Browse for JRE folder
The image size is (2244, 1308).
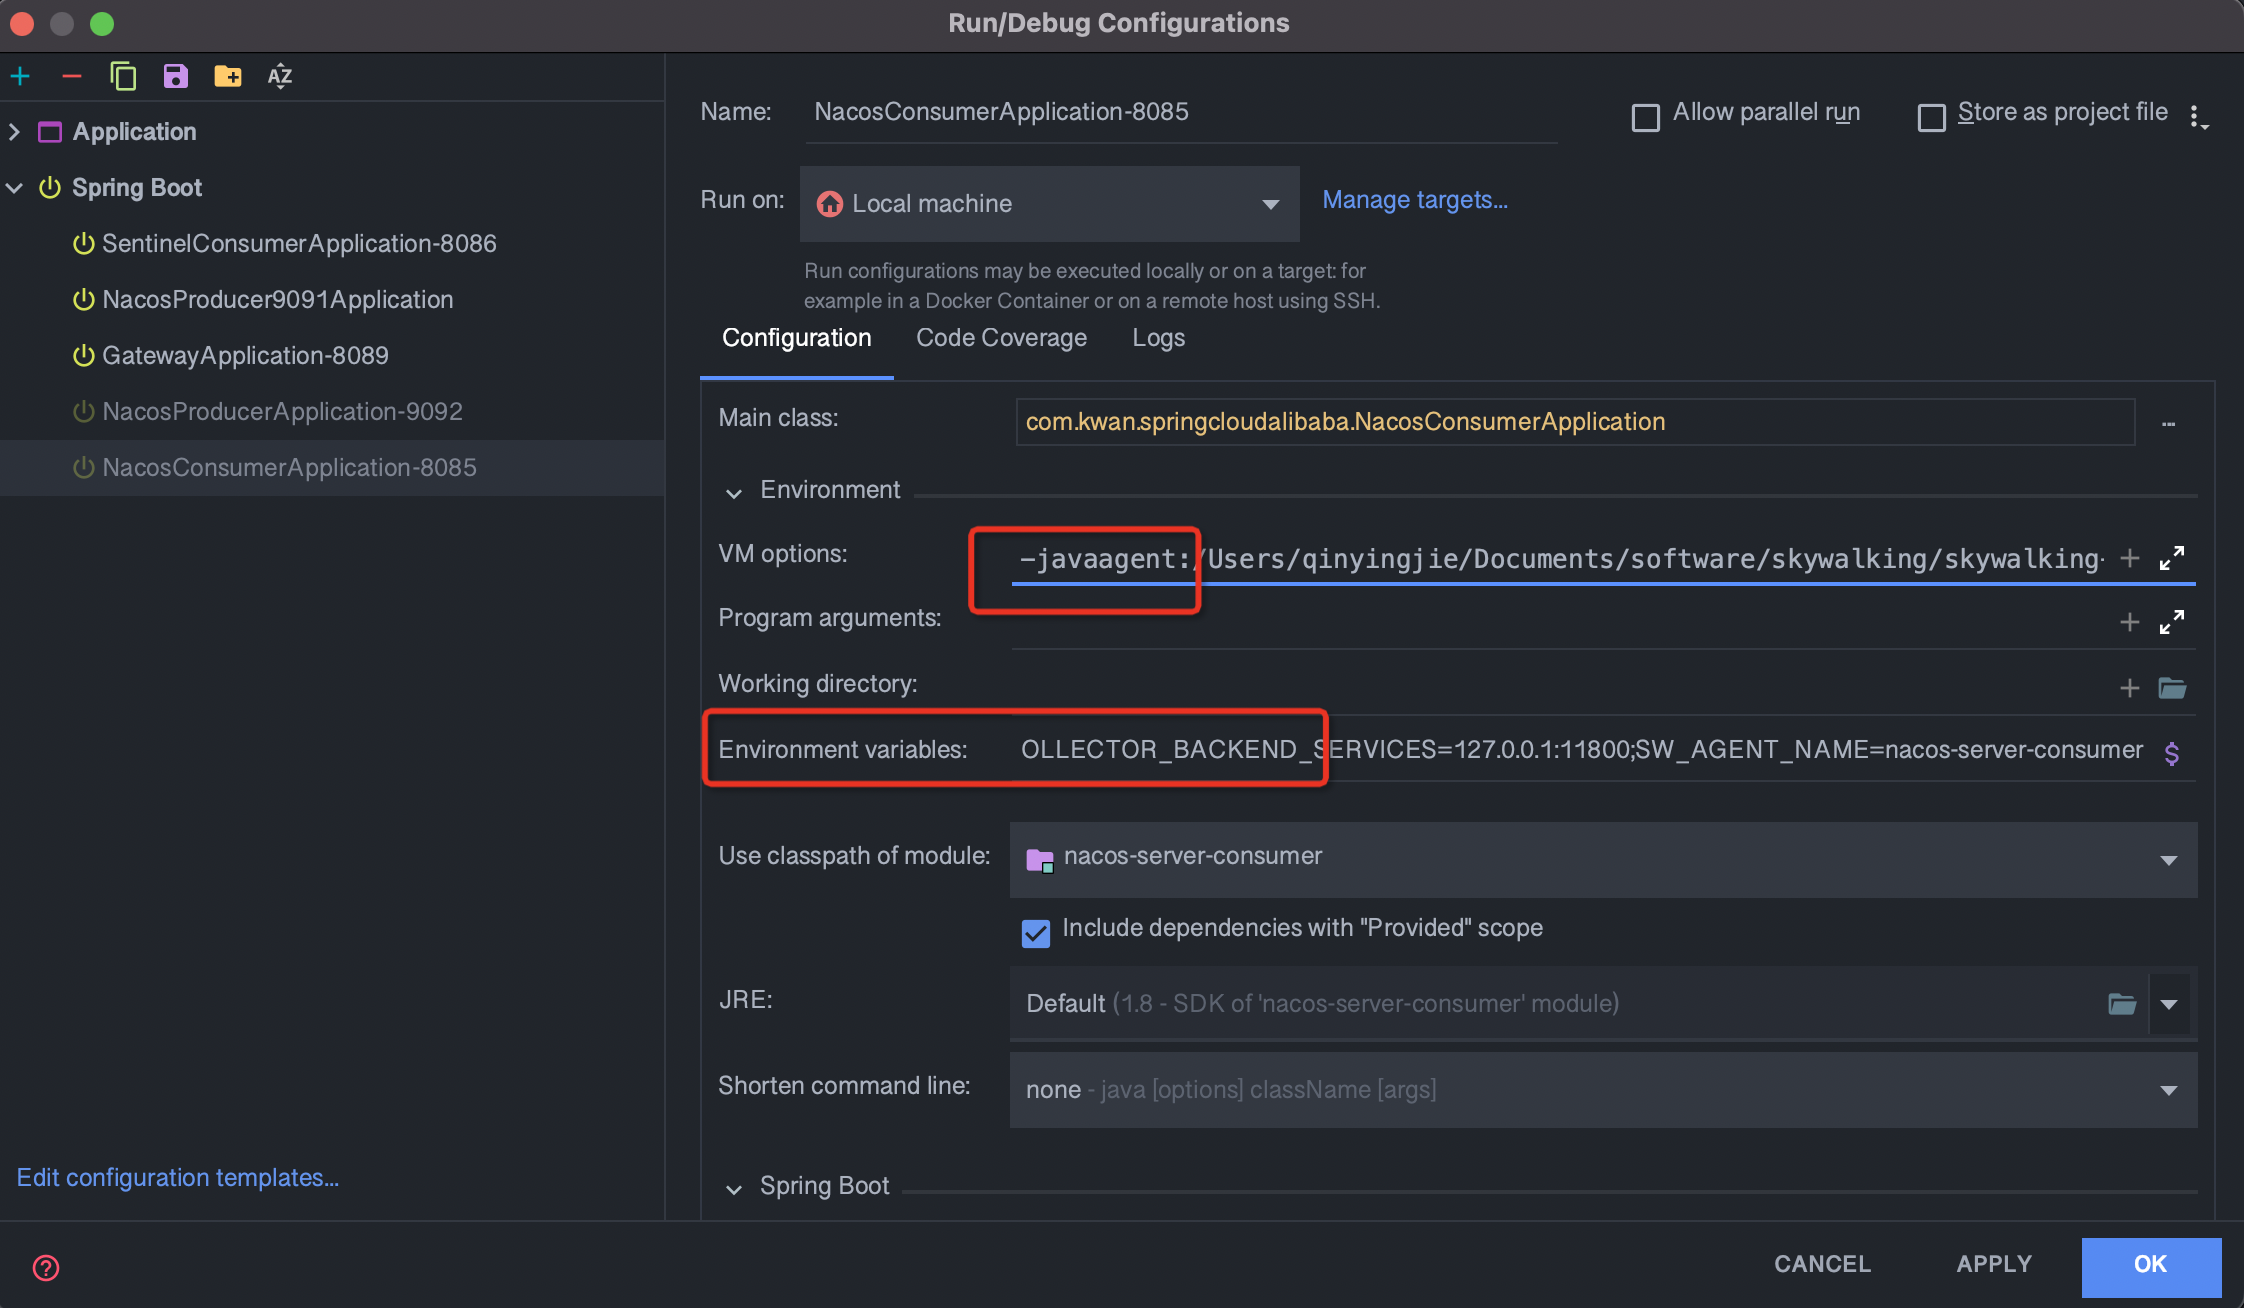(x=2122, y=1003)
